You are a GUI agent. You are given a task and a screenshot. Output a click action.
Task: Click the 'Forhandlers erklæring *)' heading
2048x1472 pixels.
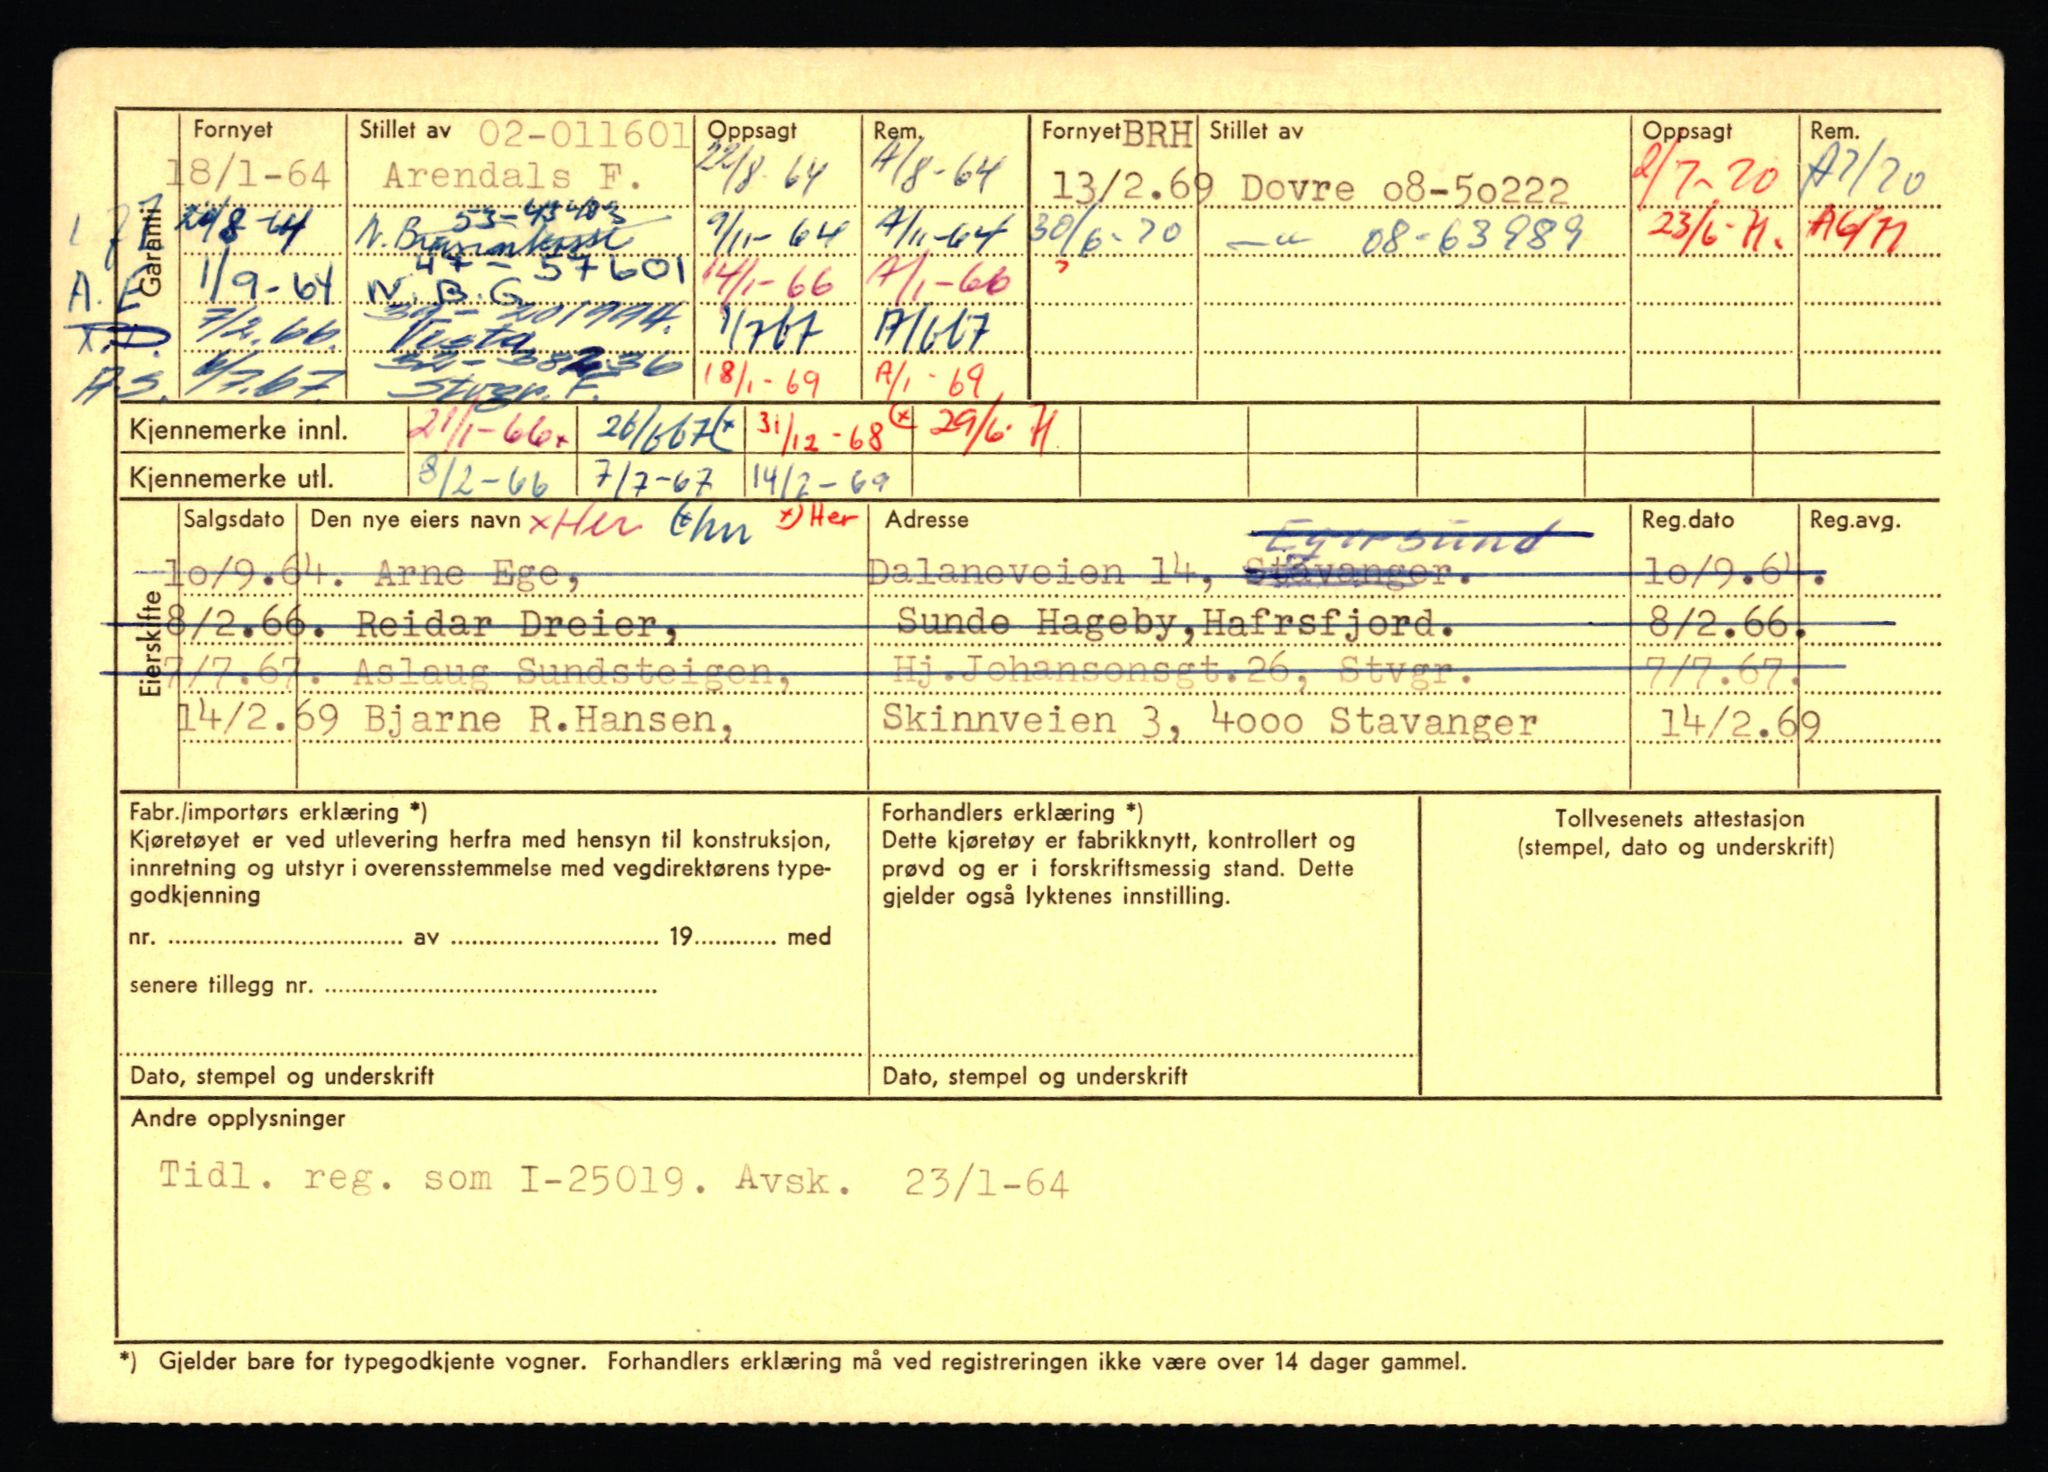[x=1012, y=813]
